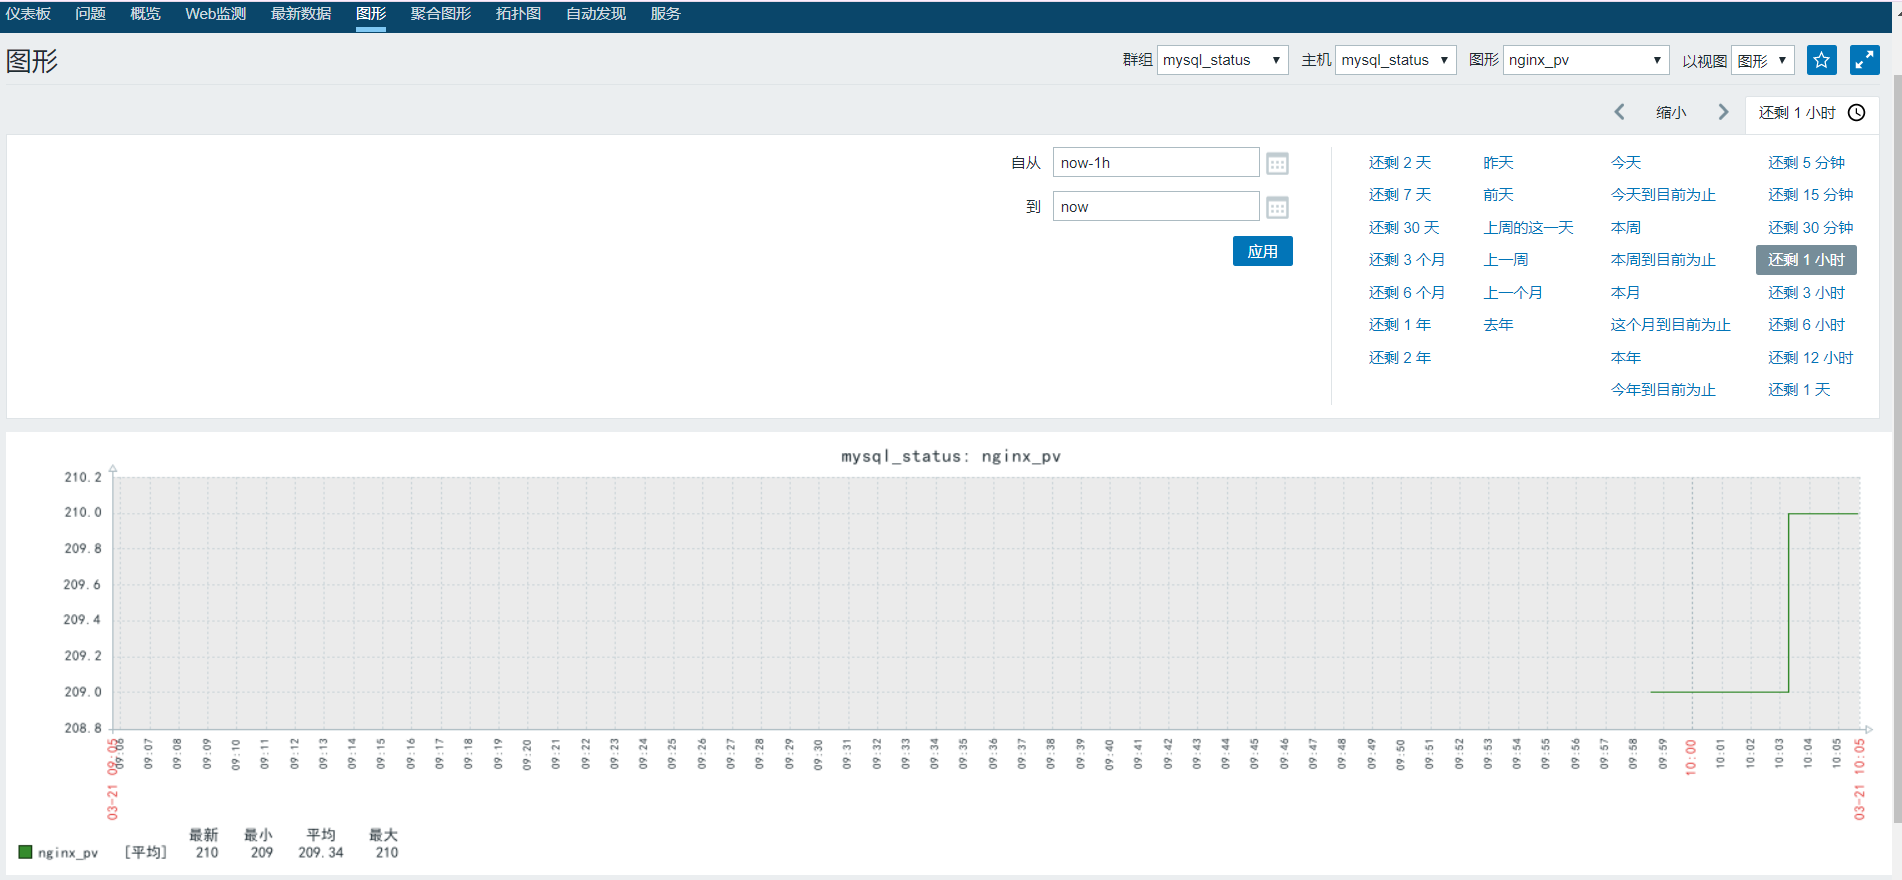Screen dimensions: 1902x880
Task: Open 概览 menu item
Action: click(x=145, y=14)
